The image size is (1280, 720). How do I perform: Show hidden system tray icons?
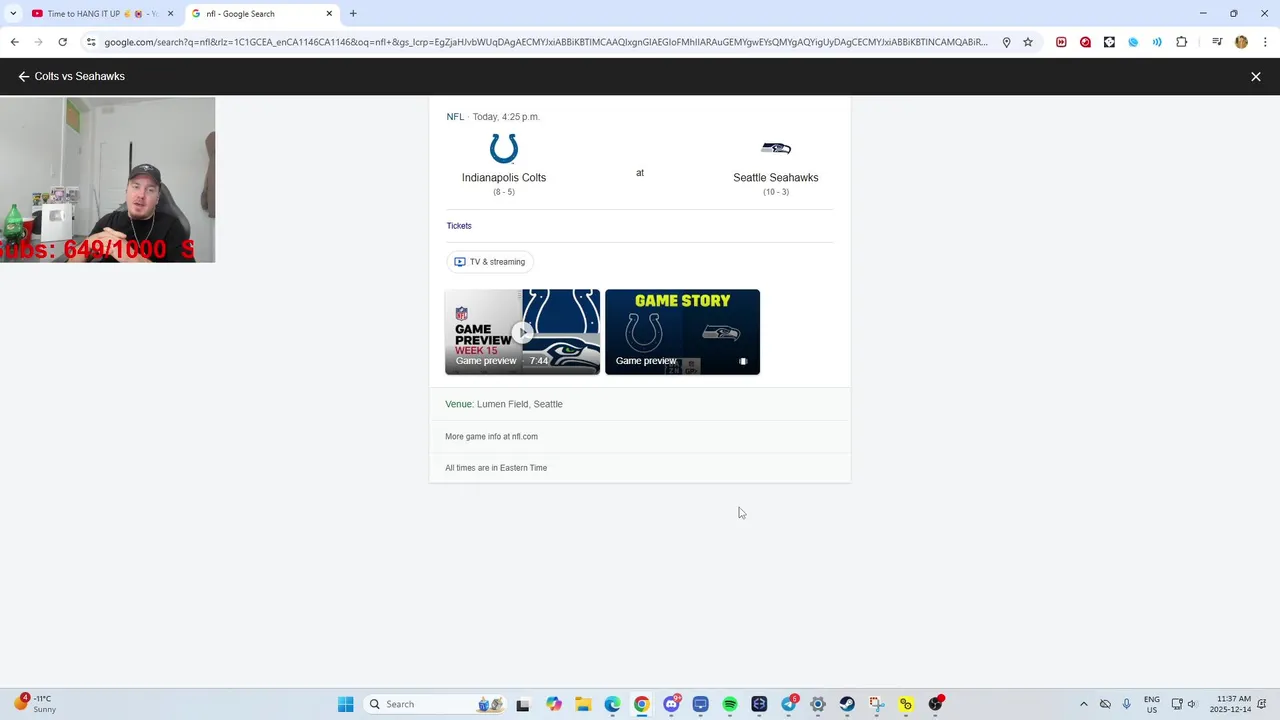1083,704
